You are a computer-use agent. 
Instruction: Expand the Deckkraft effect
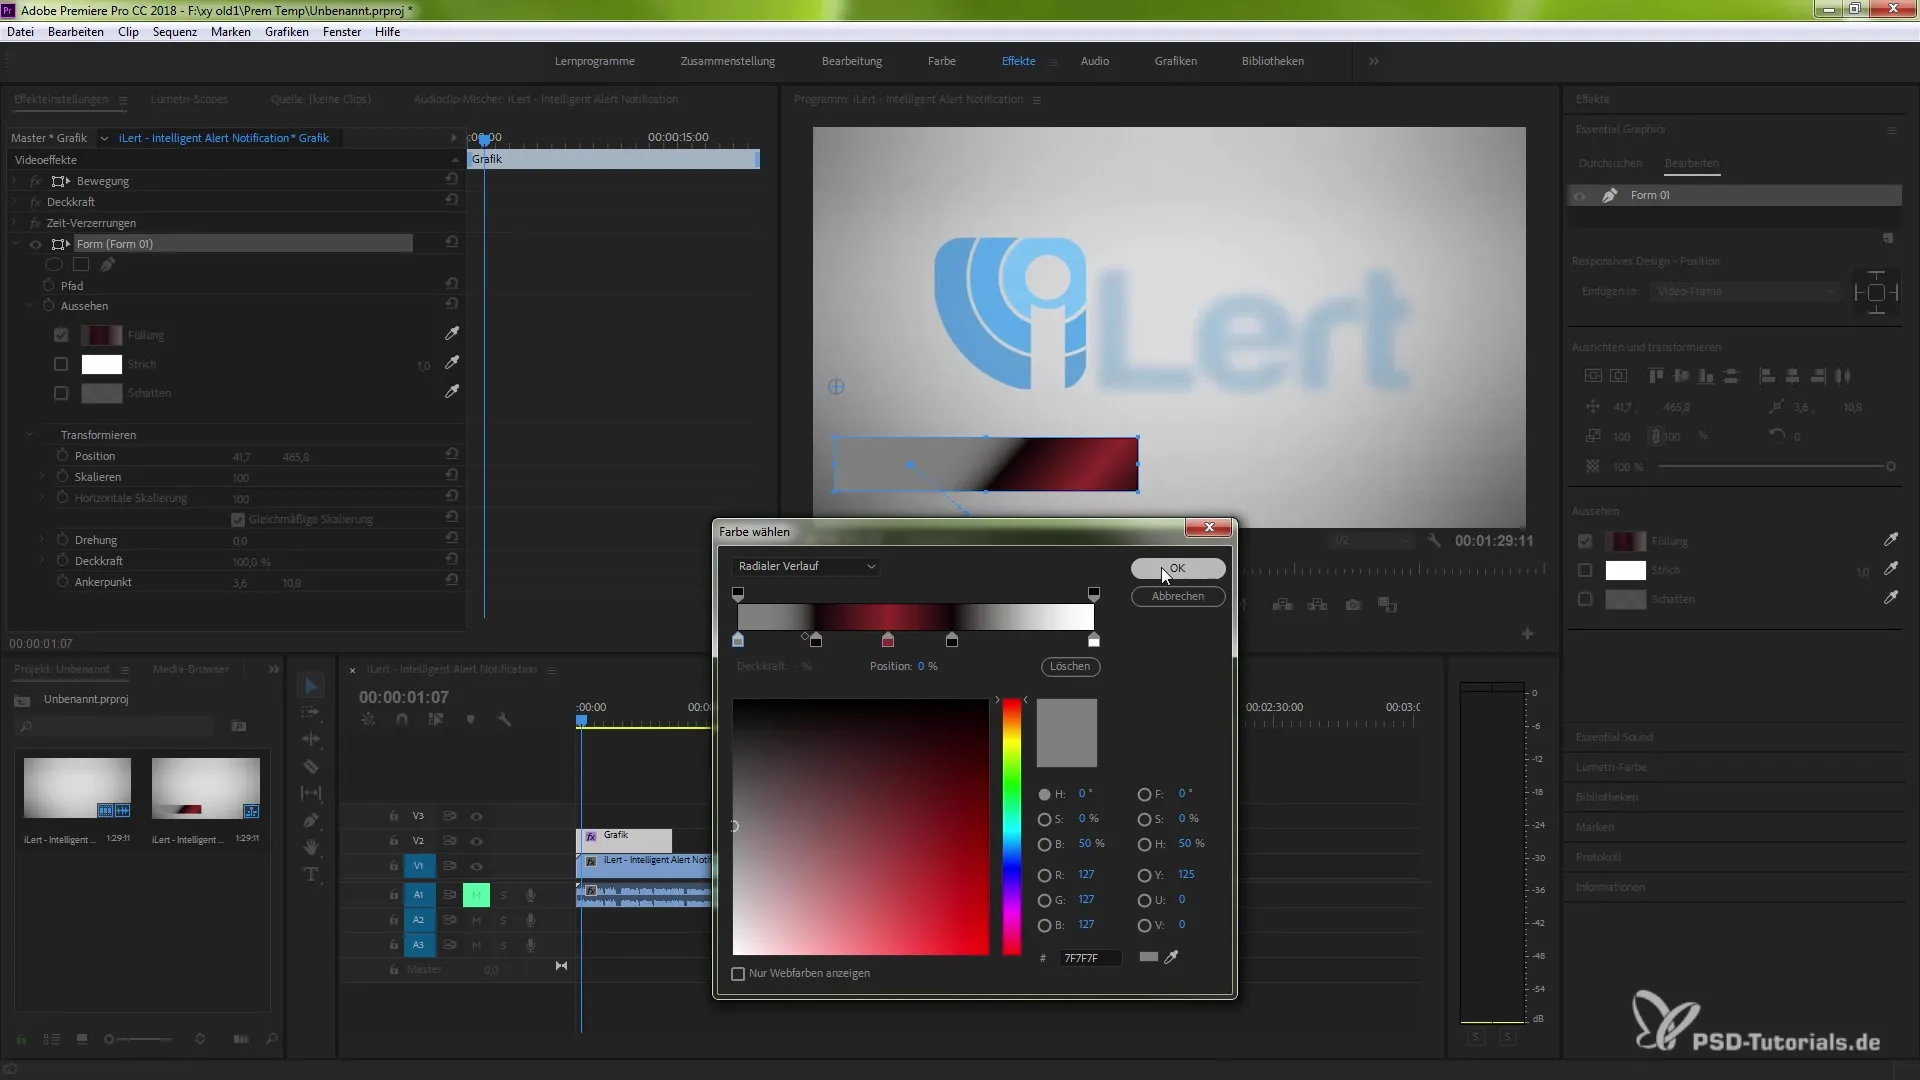(14, 202)
